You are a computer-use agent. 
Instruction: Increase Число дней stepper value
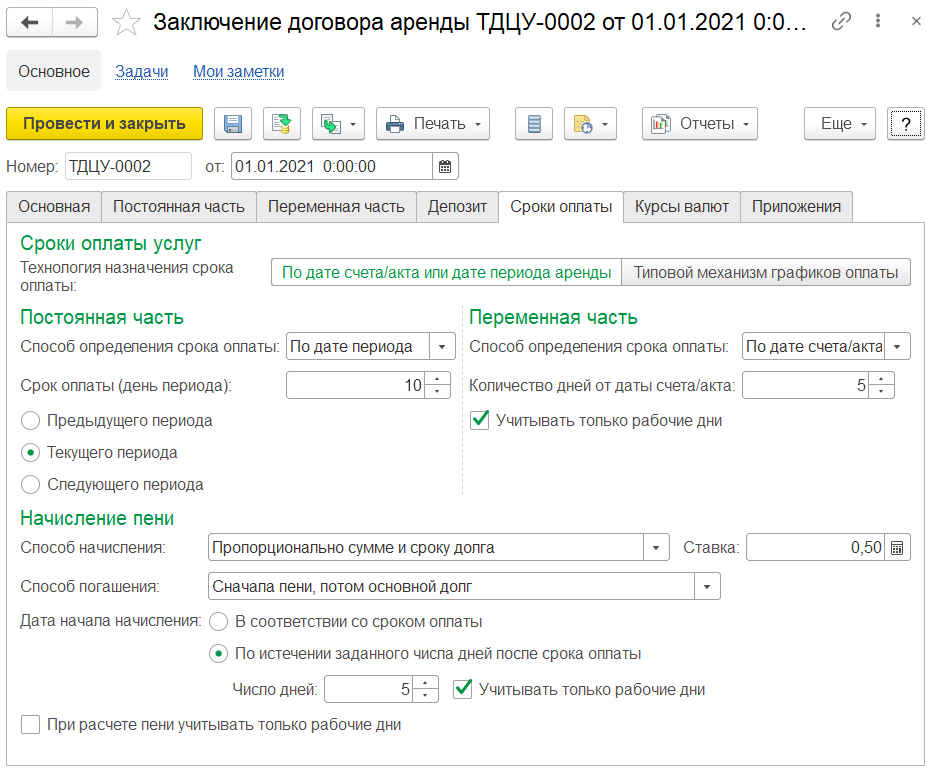coord(425,684)
